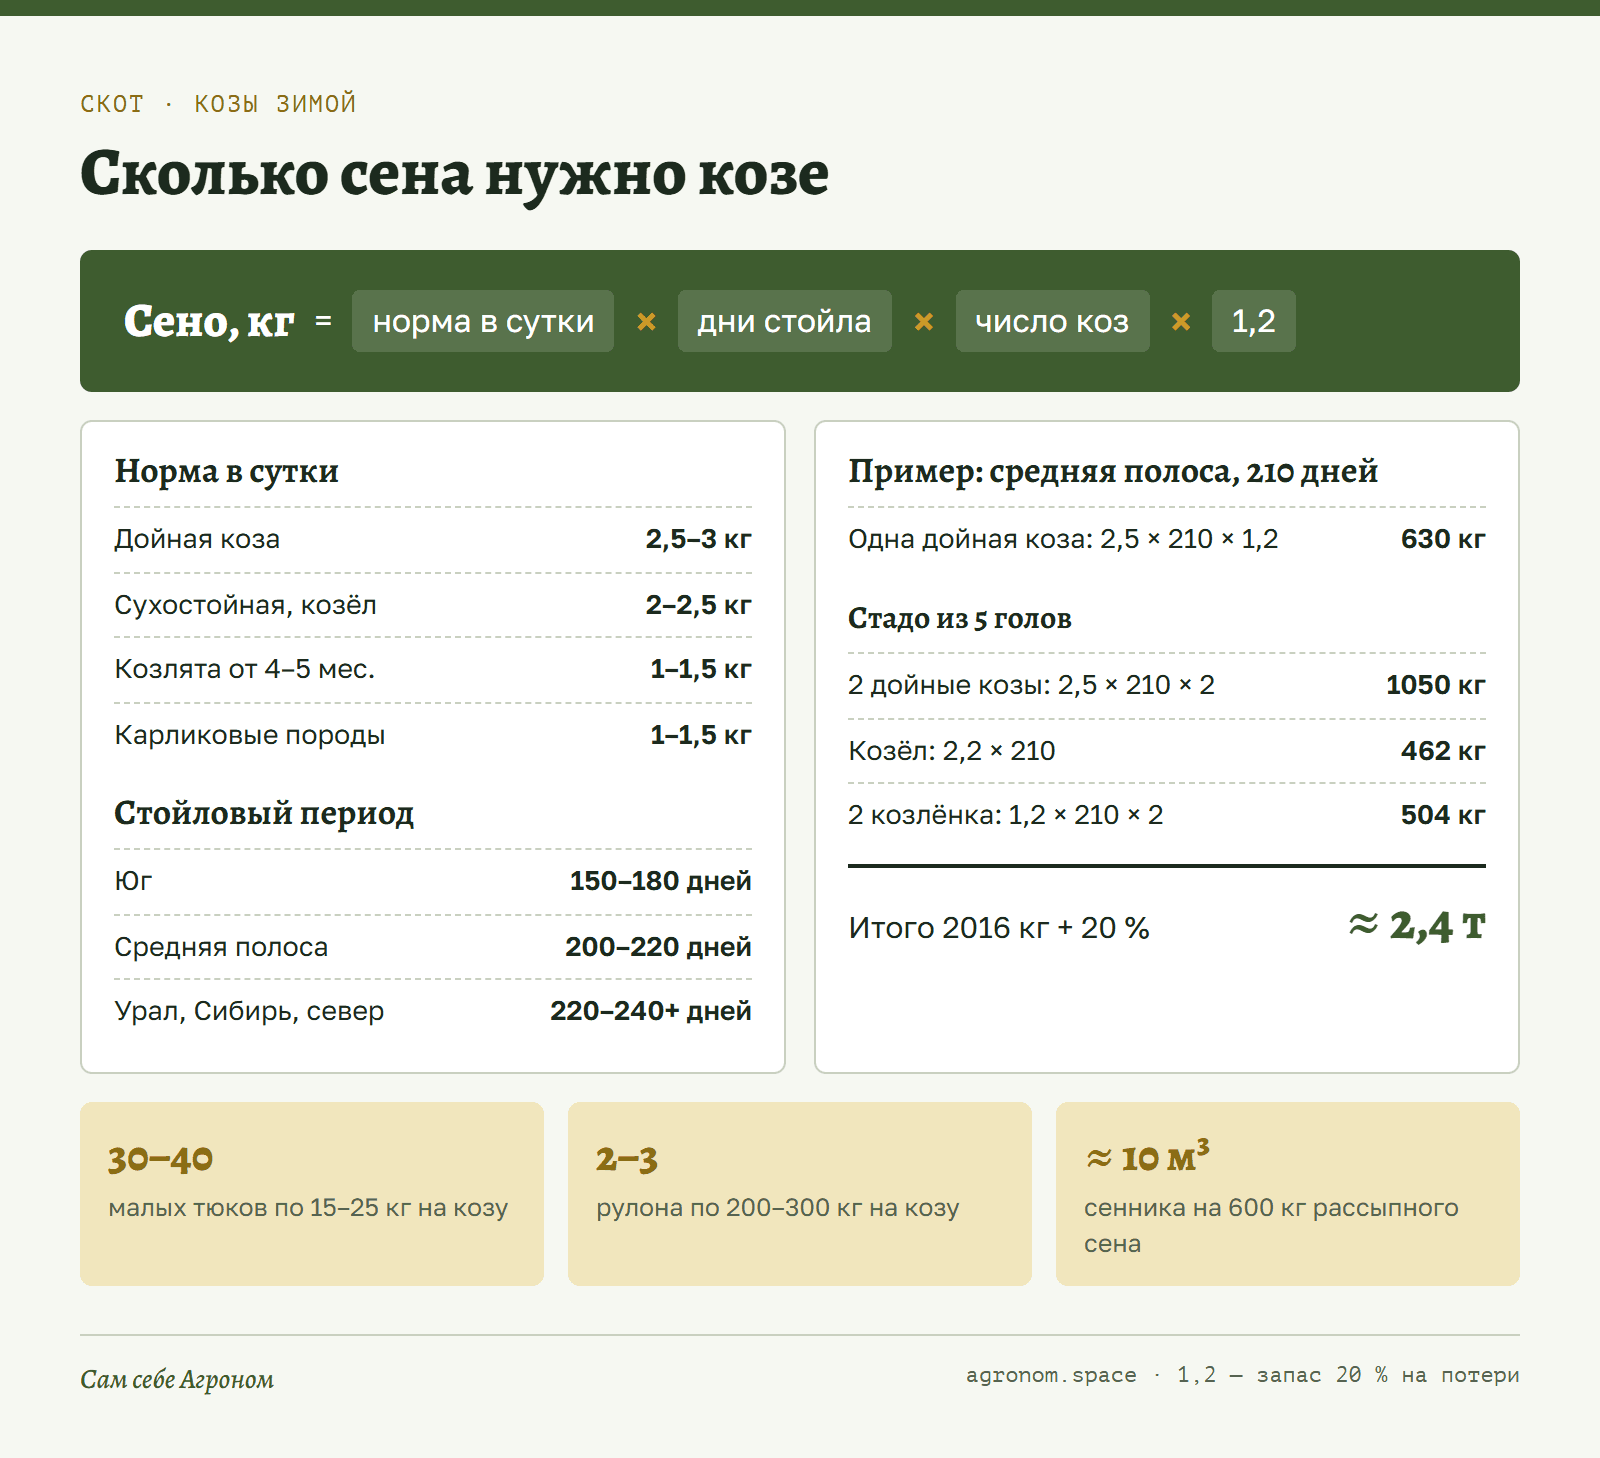Select the '2 козлёнка: 1,2 × 210 × 2' line
This screenshot has height=1458, width=1600.
[1005, 815]
